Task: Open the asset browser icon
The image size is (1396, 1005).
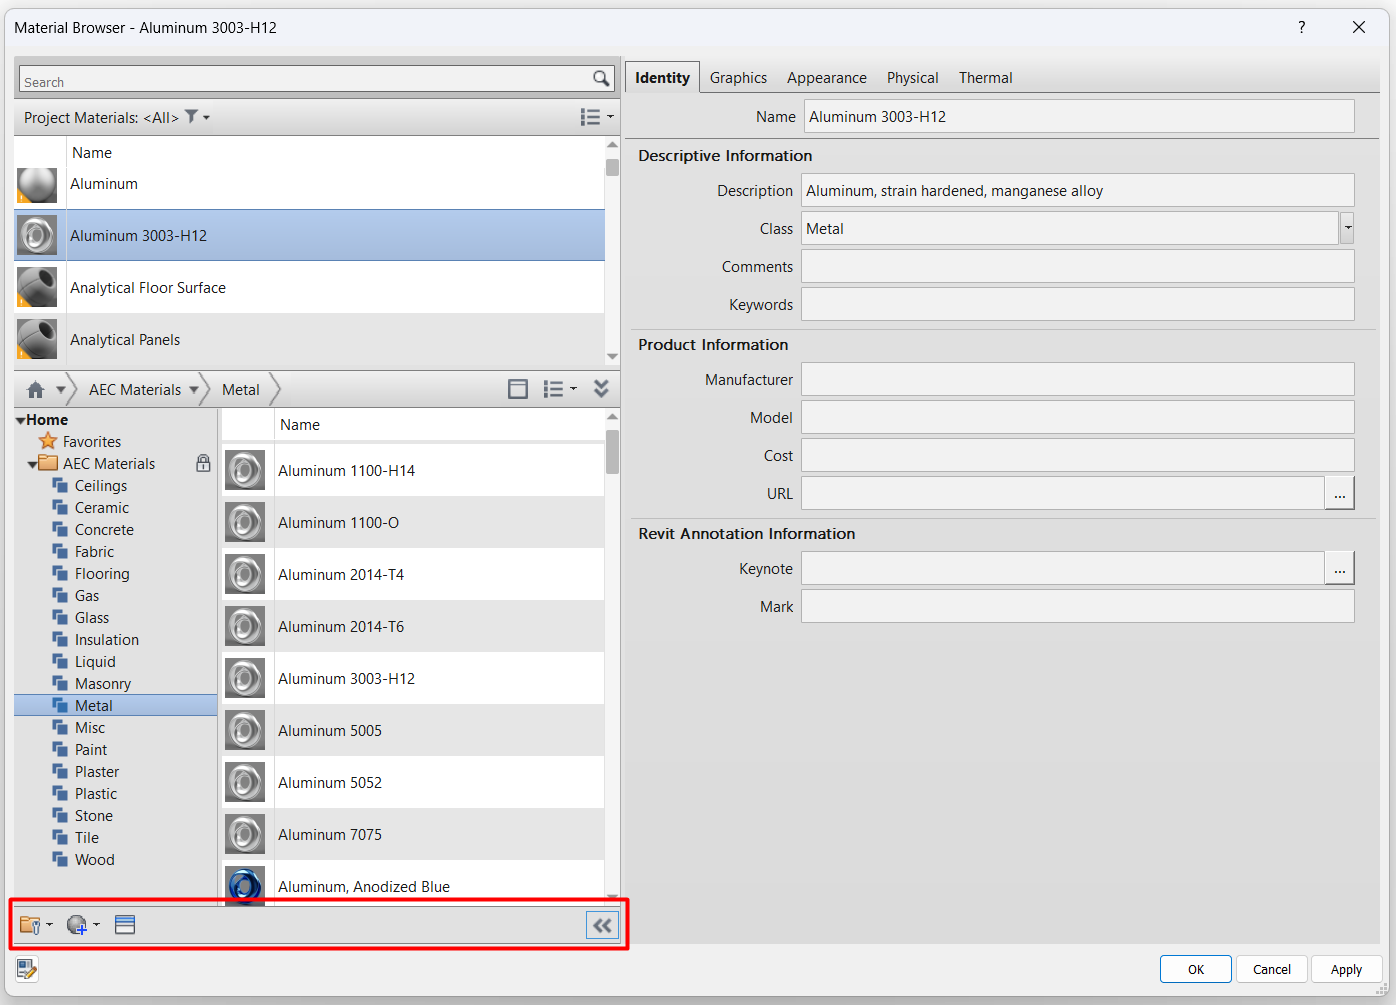Action: coord(125,925)
